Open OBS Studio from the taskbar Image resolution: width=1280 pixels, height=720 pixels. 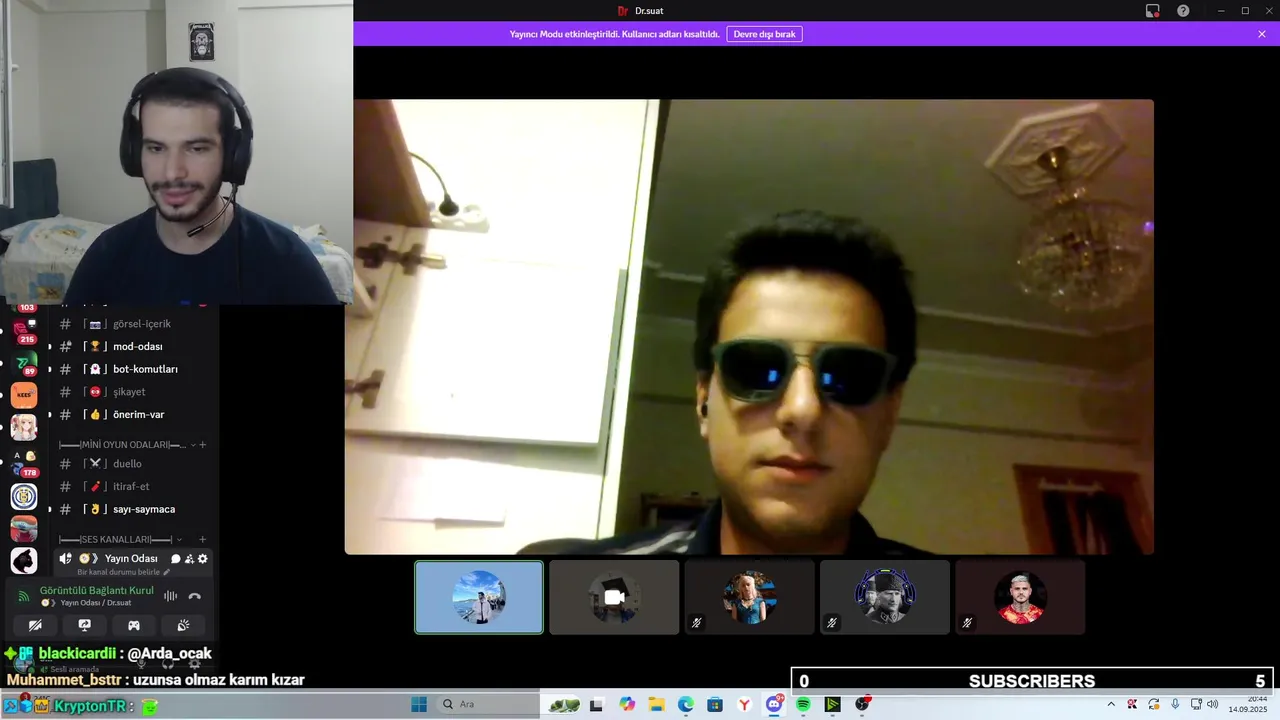click(862, 704)
